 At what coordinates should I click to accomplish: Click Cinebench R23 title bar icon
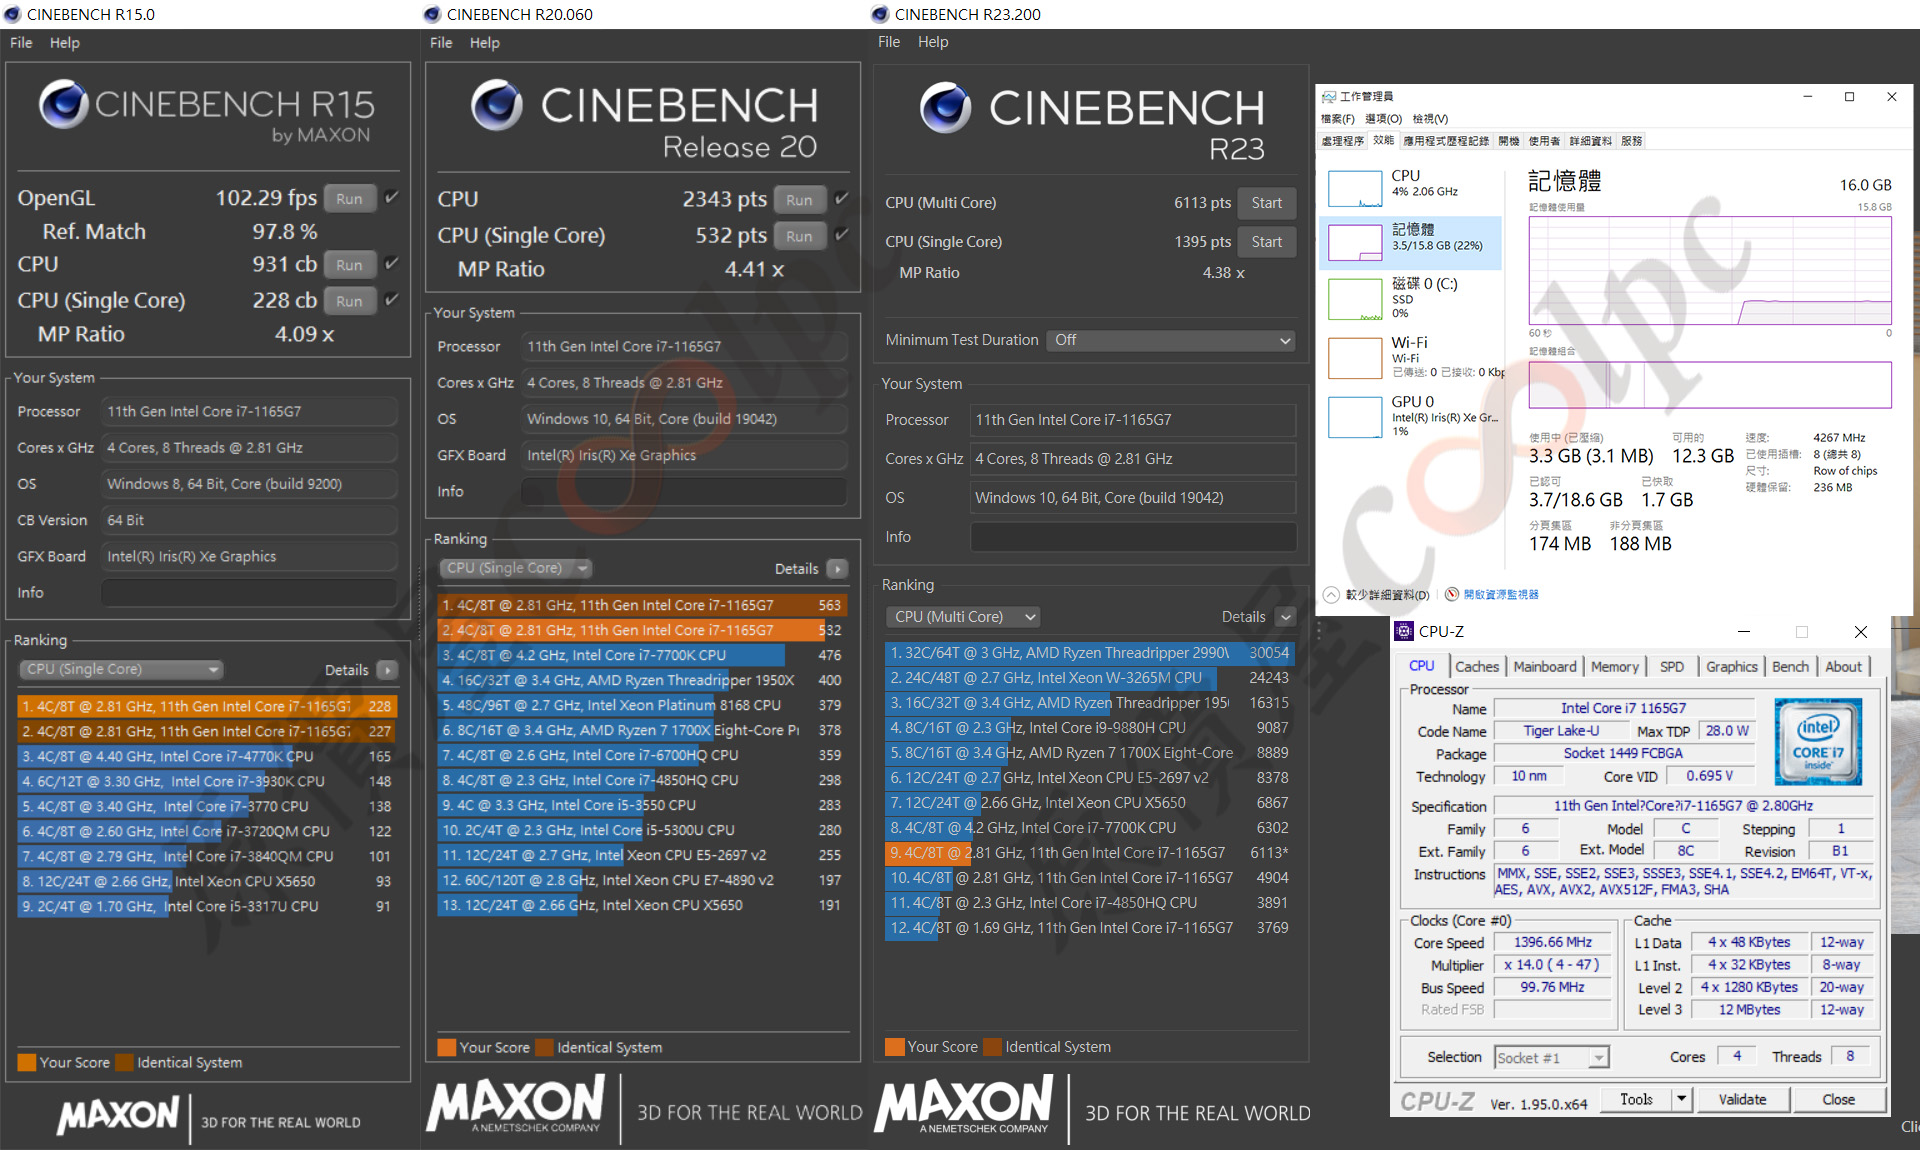pyautogui.click(x=880, y=14)
